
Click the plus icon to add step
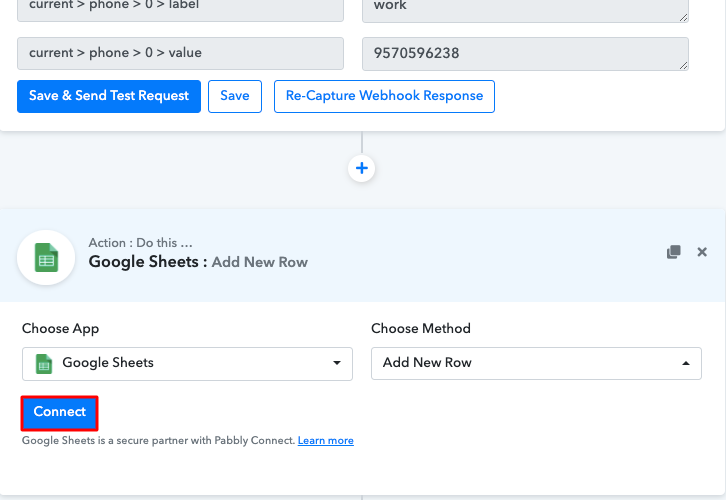(362, 168)
